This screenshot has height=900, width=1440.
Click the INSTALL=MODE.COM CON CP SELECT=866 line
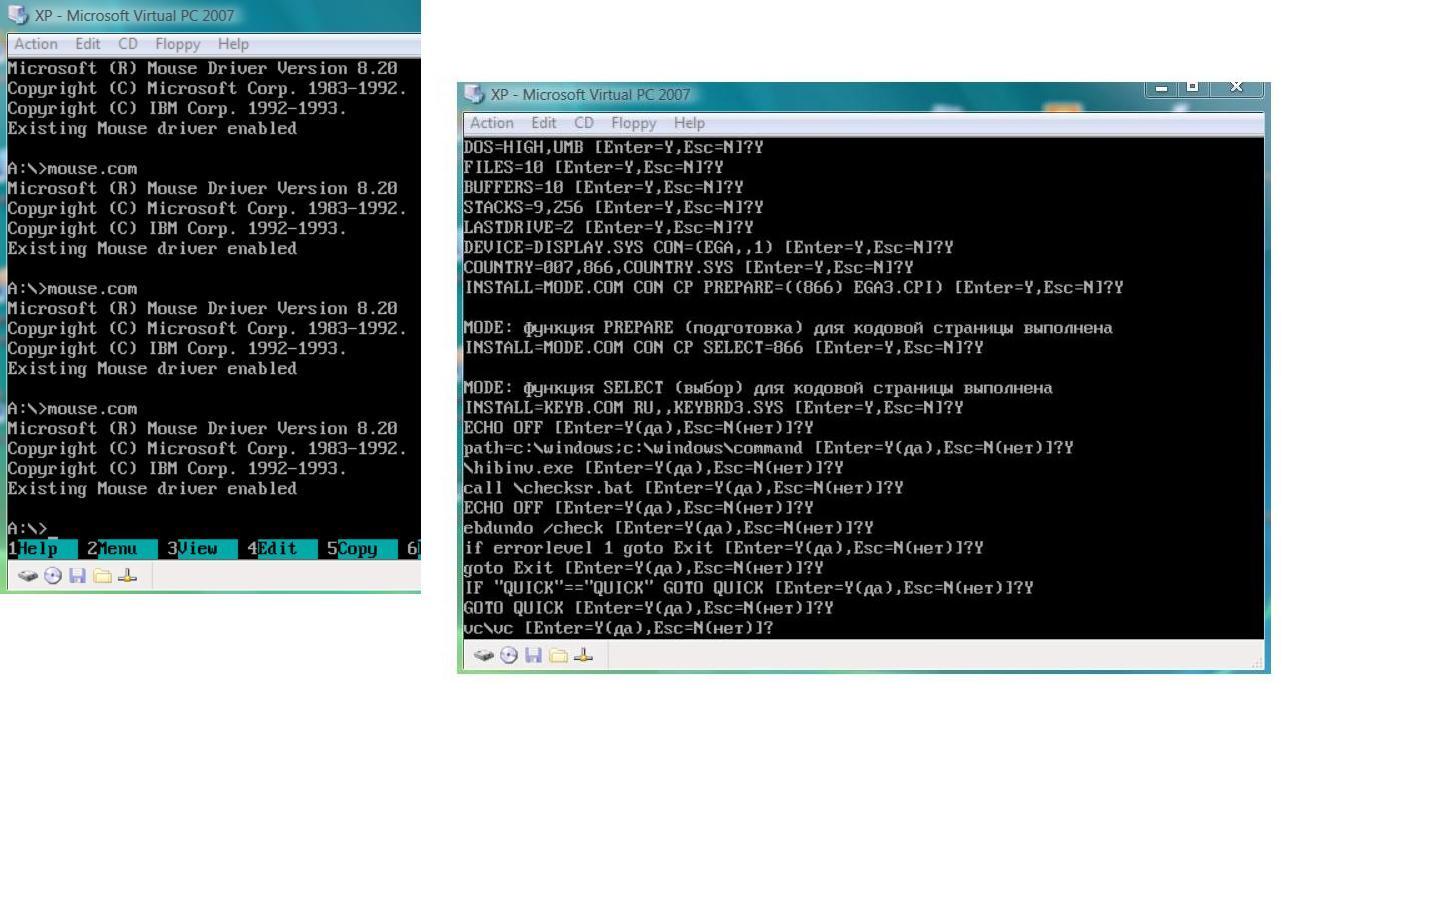coord(723,348)
